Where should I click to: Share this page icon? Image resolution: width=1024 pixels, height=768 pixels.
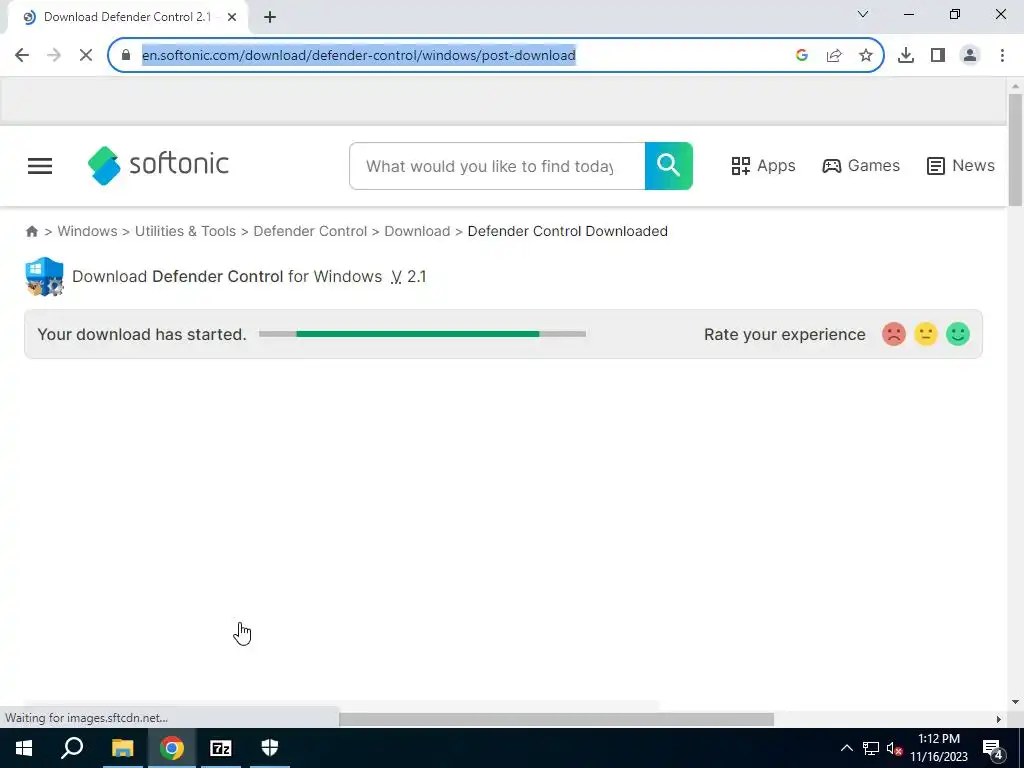click(834, 56)
